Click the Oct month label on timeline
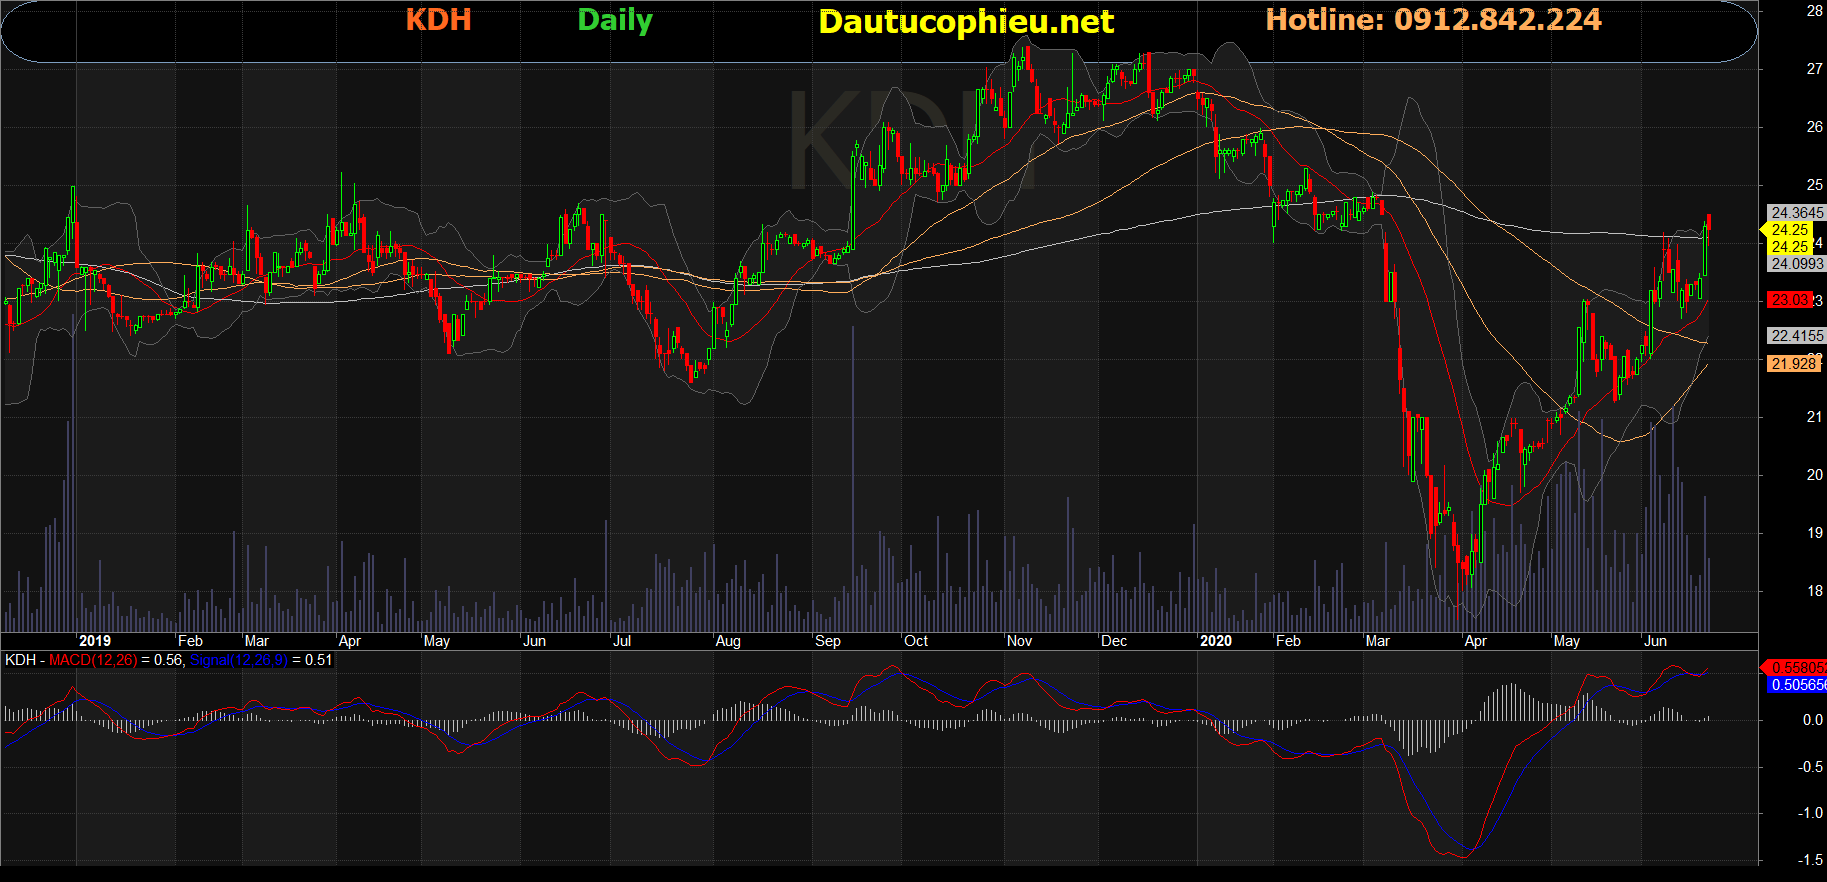Viewport: 1827px width, 882px height. [x=916, y=641]
